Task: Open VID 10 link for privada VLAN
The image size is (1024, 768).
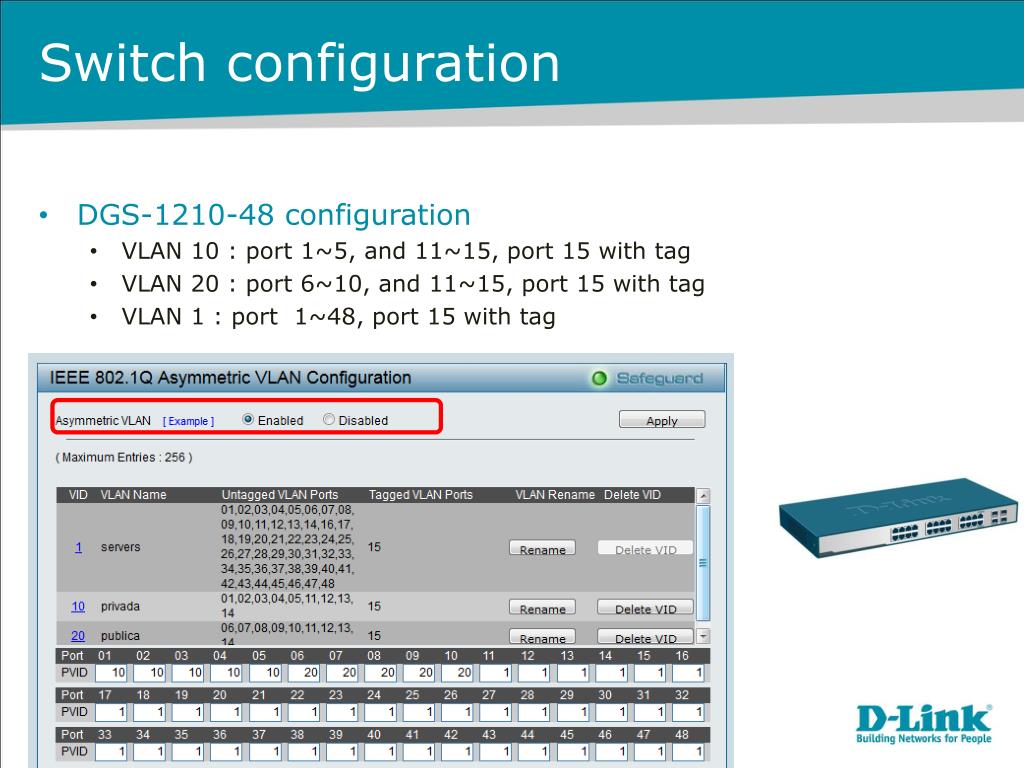Action: click(78, 606)
